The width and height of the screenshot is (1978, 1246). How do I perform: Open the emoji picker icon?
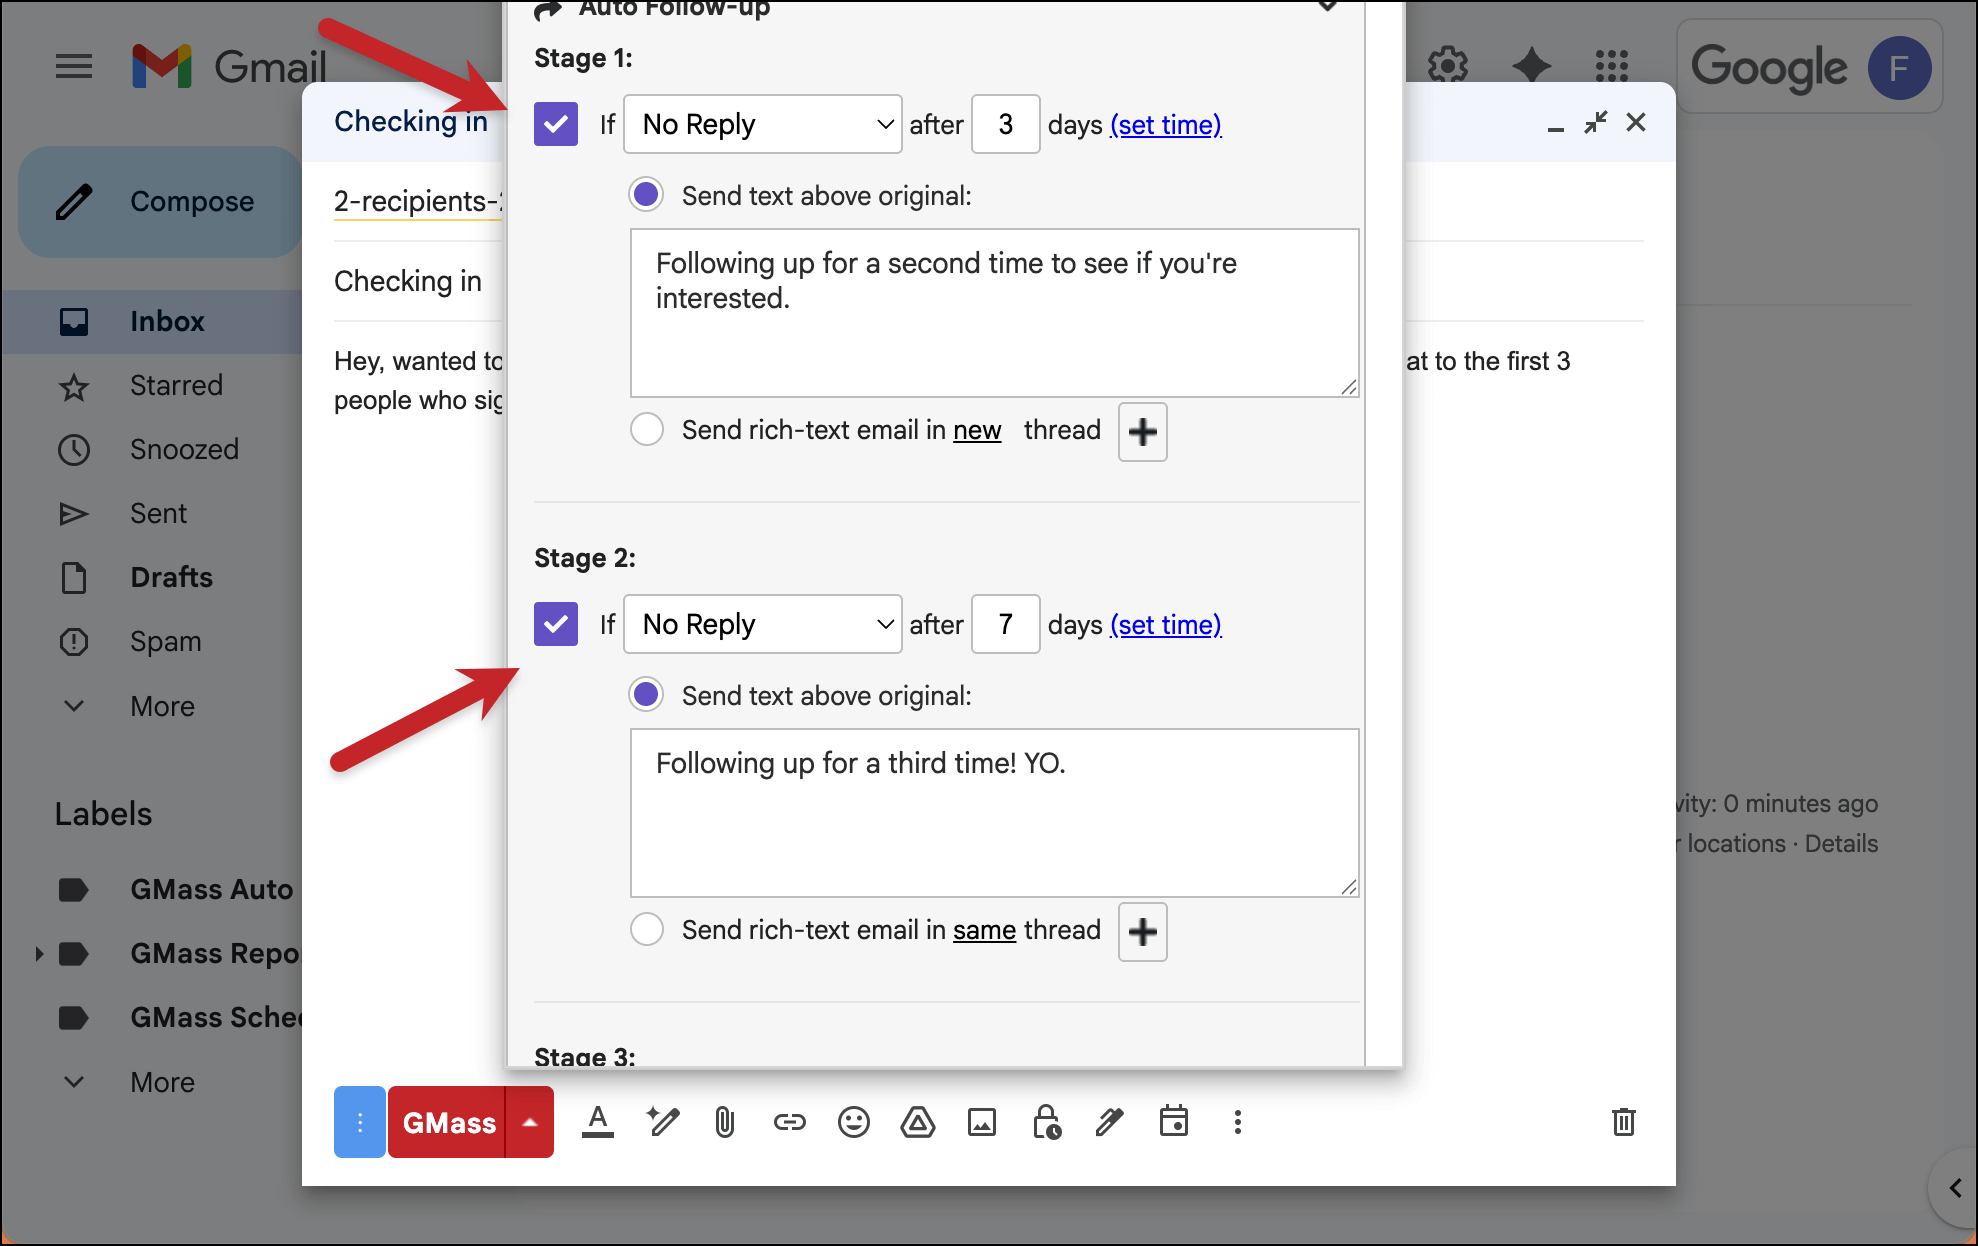(x=853, y=1122)
